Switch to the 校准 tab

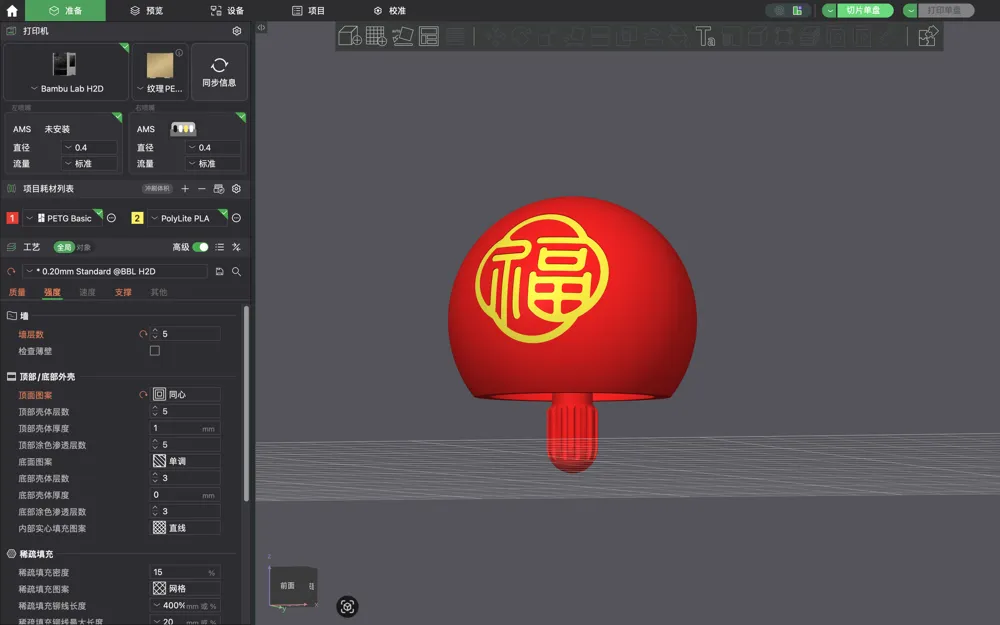[x=390, y=10]
